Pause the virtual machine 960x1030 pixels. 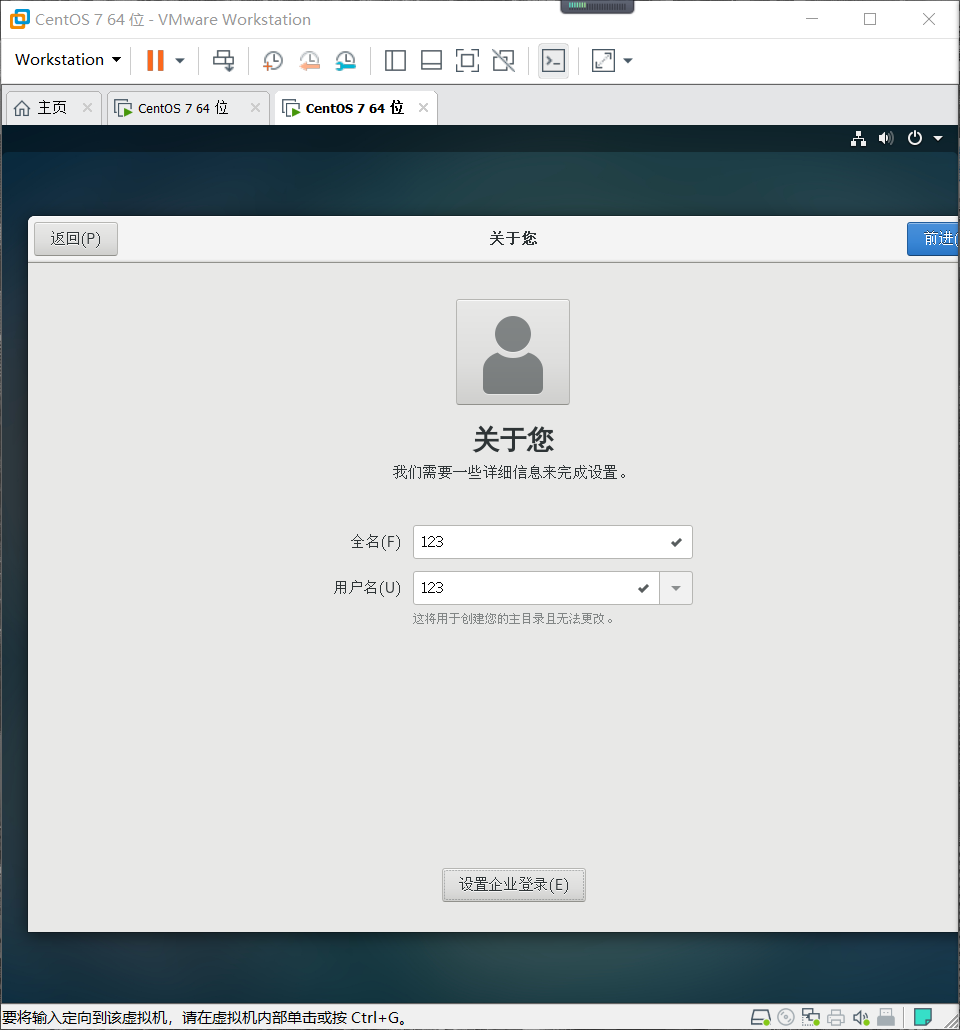tap(155, 60)
